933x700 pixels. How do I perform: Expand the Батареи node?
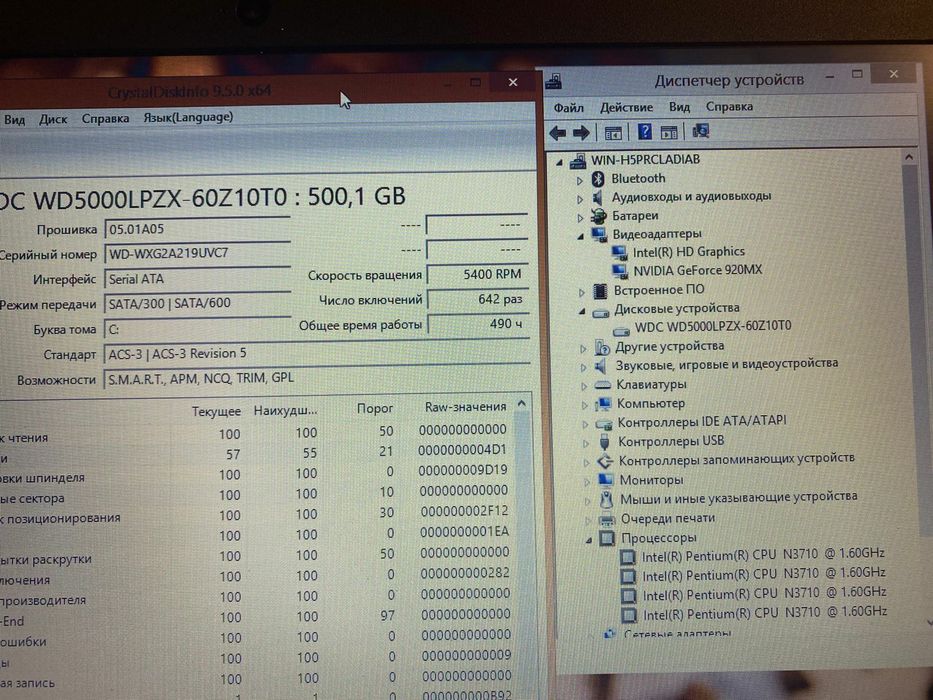[581, 217]
